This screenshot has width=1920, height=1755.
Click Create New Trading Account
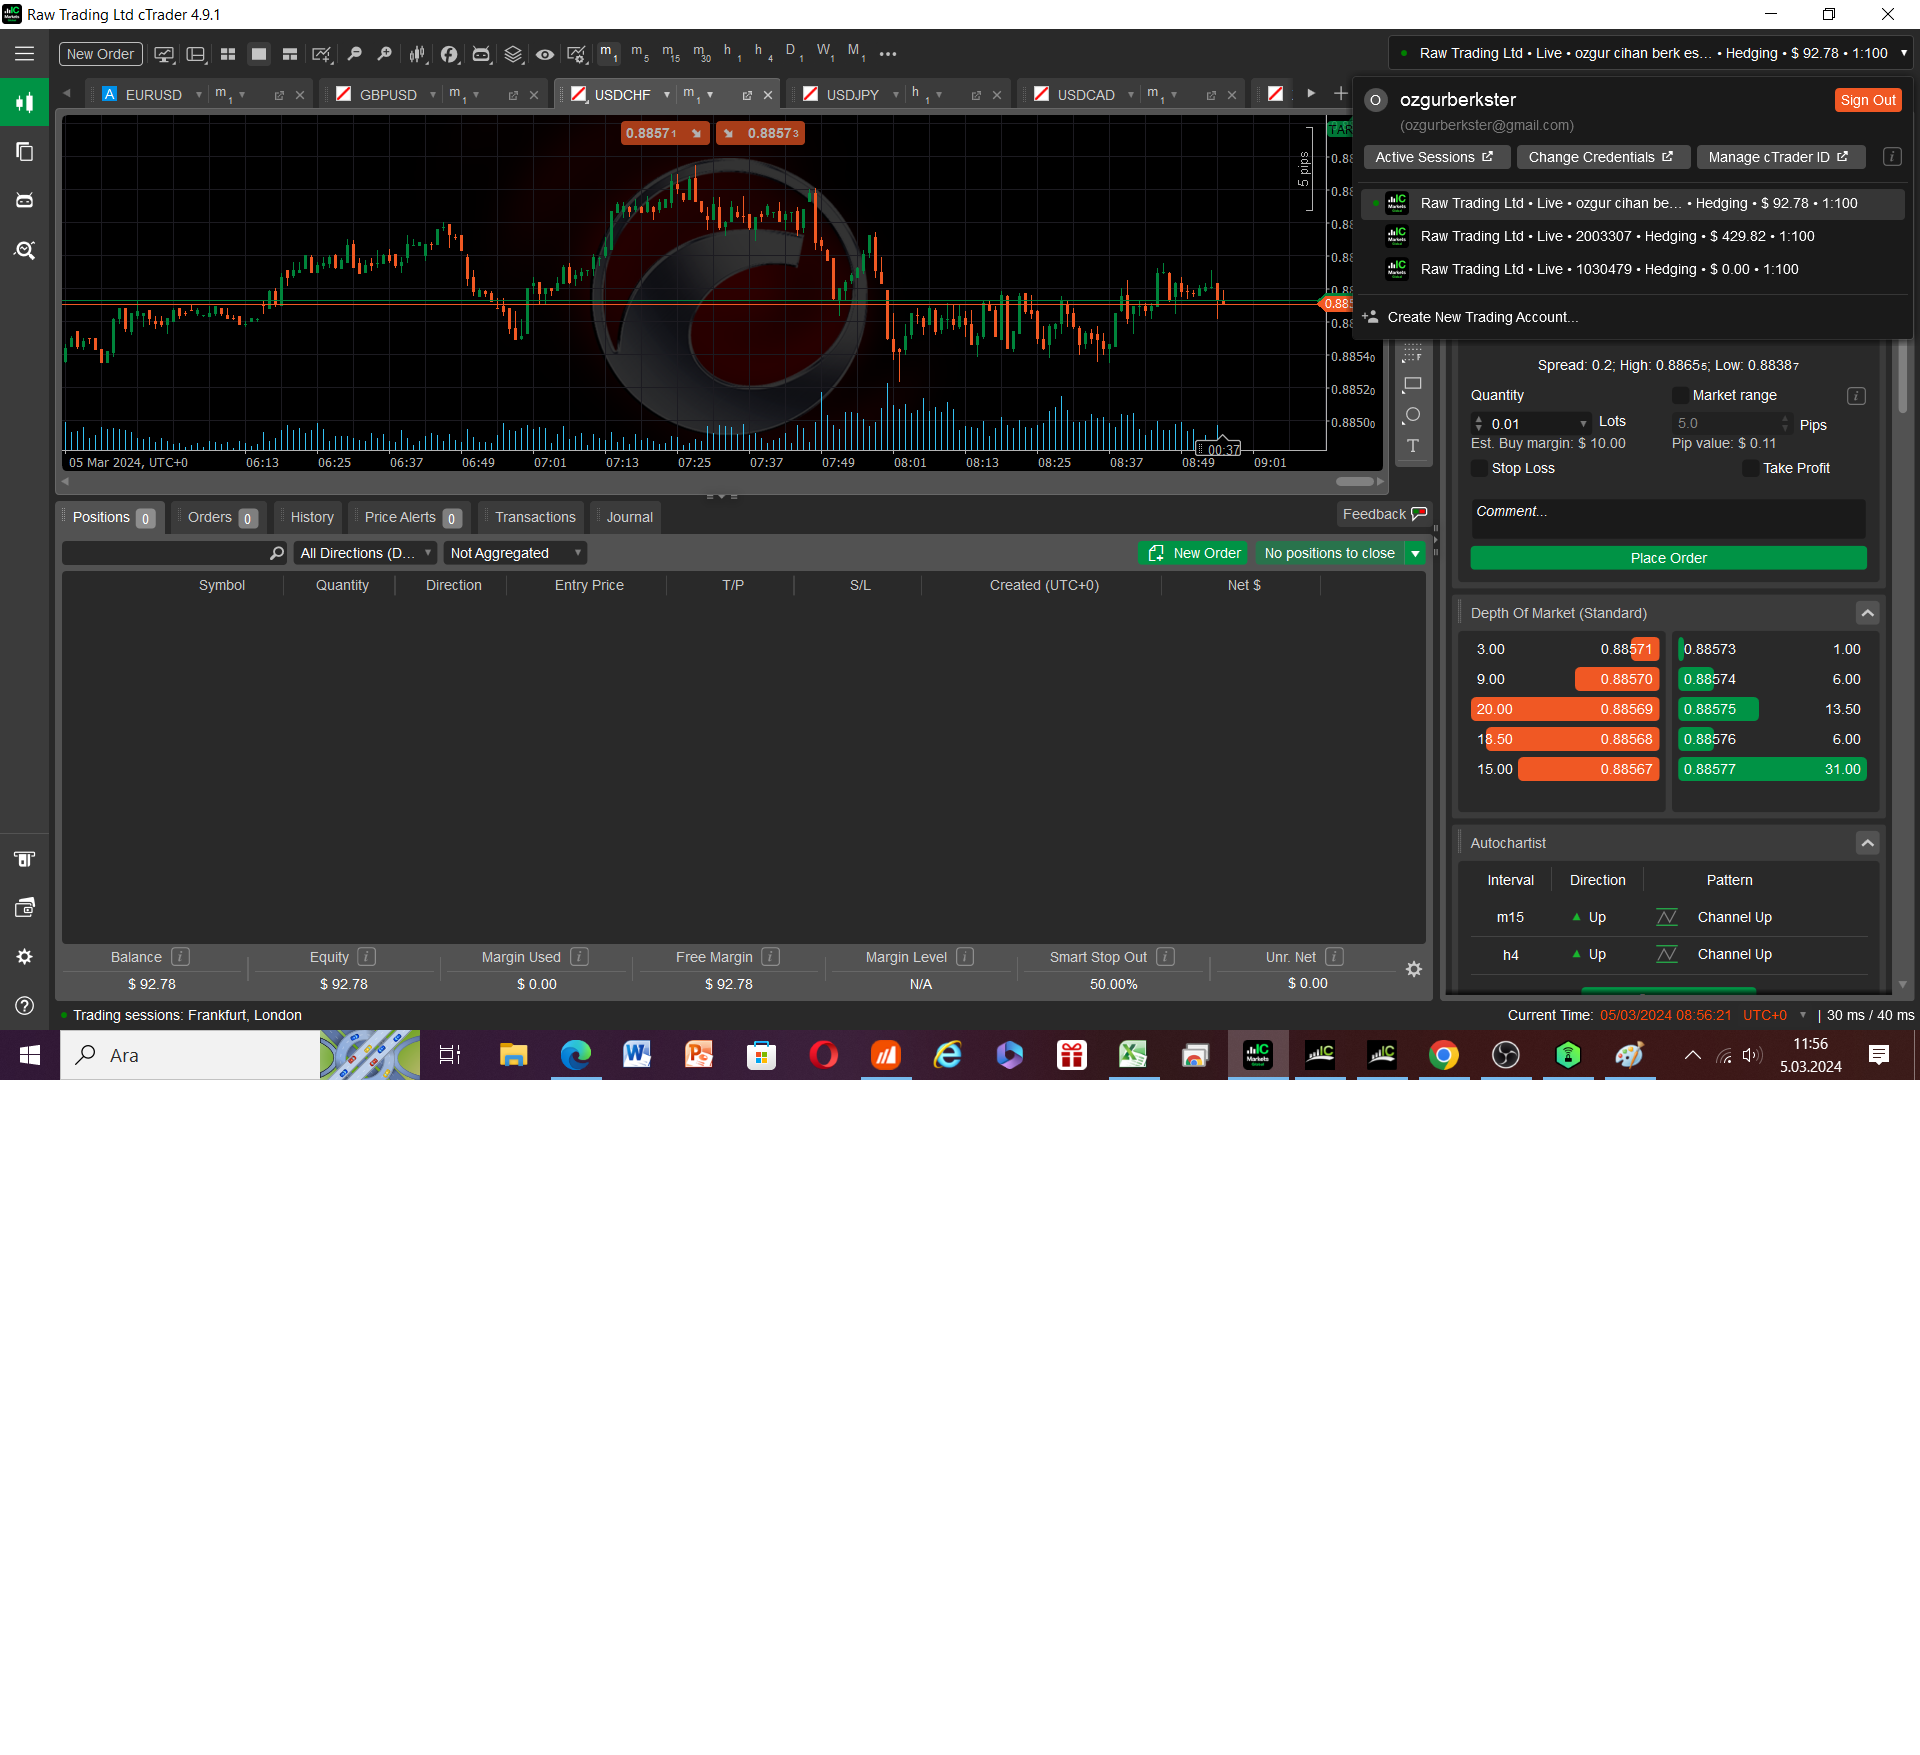pyautogui.click(x=1482, y=317)
